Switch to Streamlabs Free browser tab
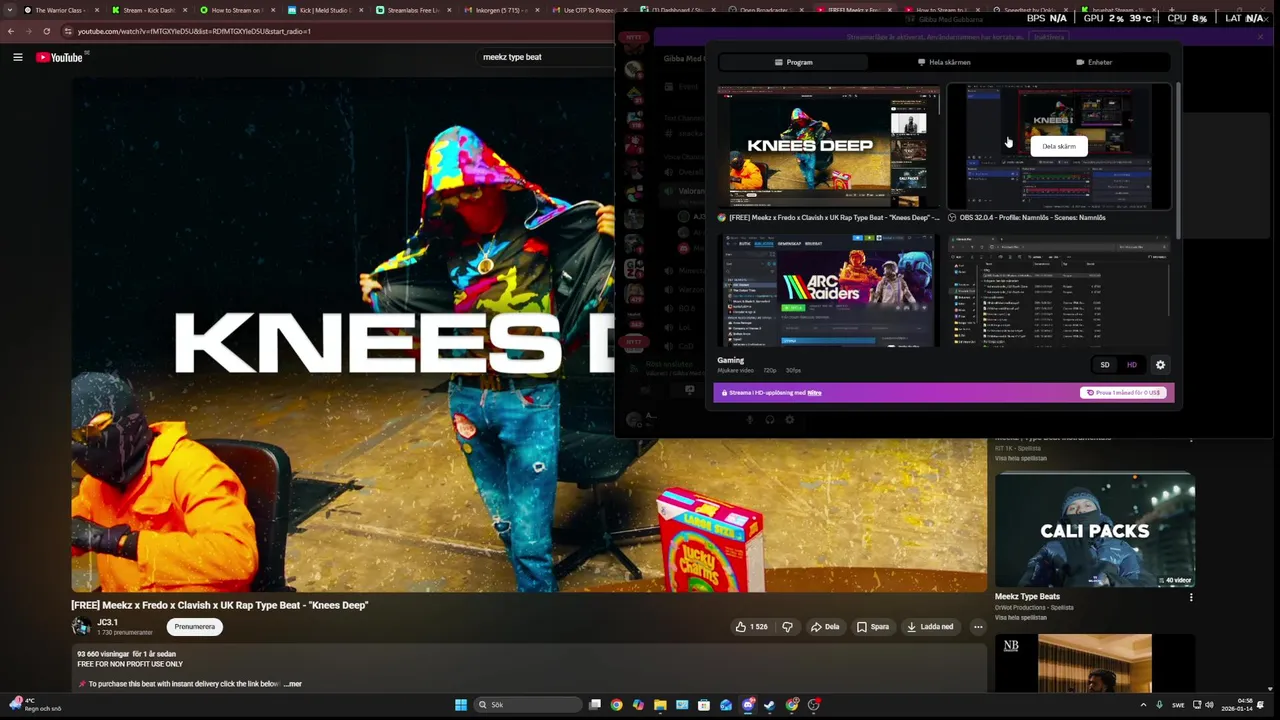The image size is (1280, 720). 413,10
